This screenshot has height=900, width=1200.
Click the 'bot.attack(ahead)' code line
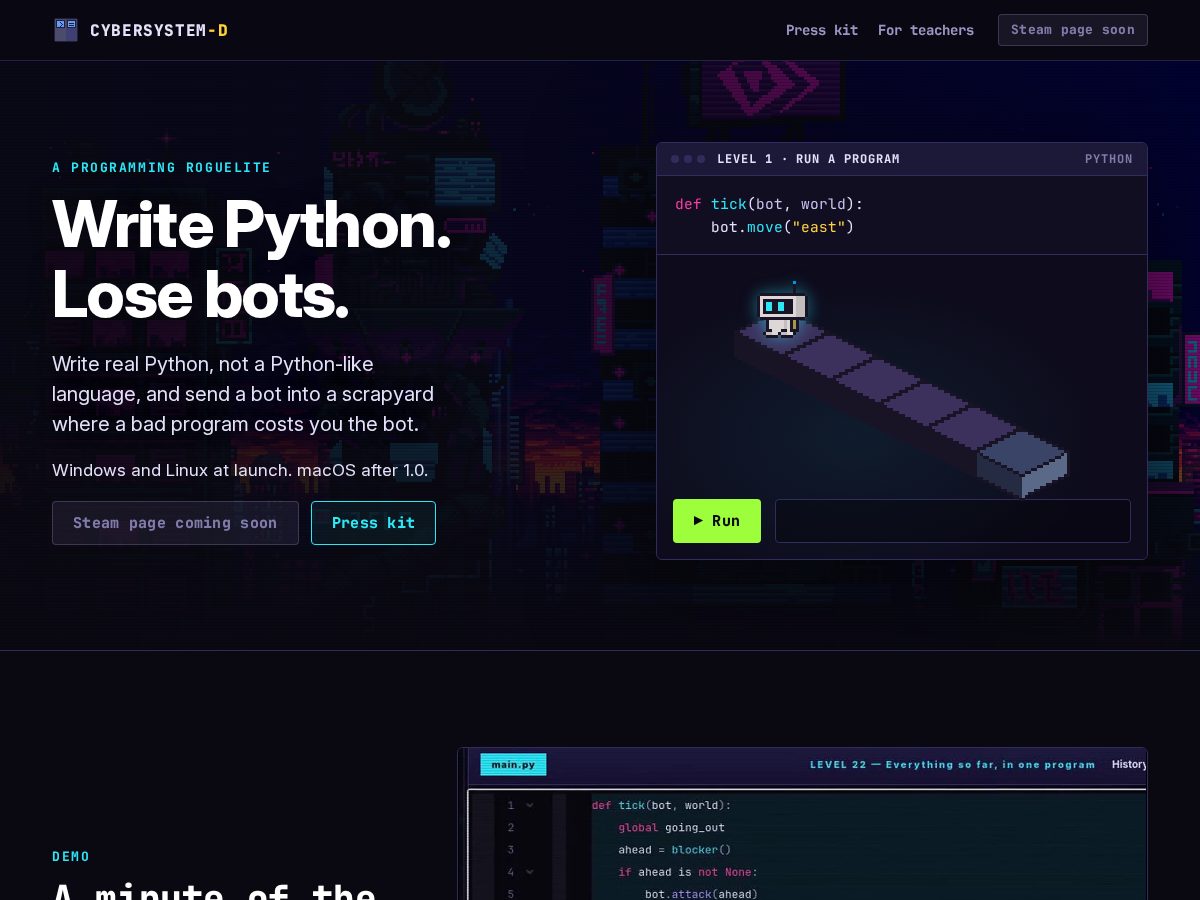click(701, 894)
